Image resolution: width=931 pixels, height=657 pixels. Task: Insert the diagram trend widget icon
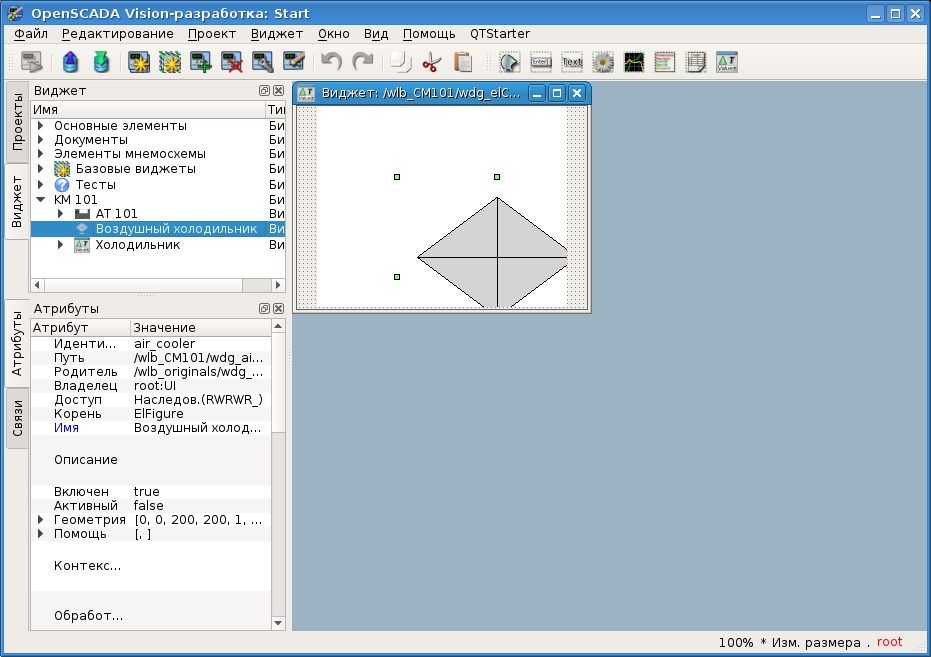(x=634, y=62)
